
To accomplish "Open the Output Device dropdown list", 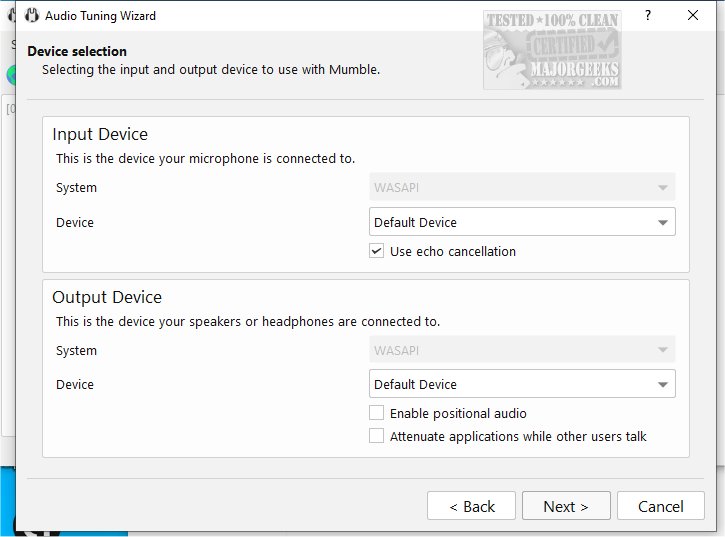I will [521, 384].
